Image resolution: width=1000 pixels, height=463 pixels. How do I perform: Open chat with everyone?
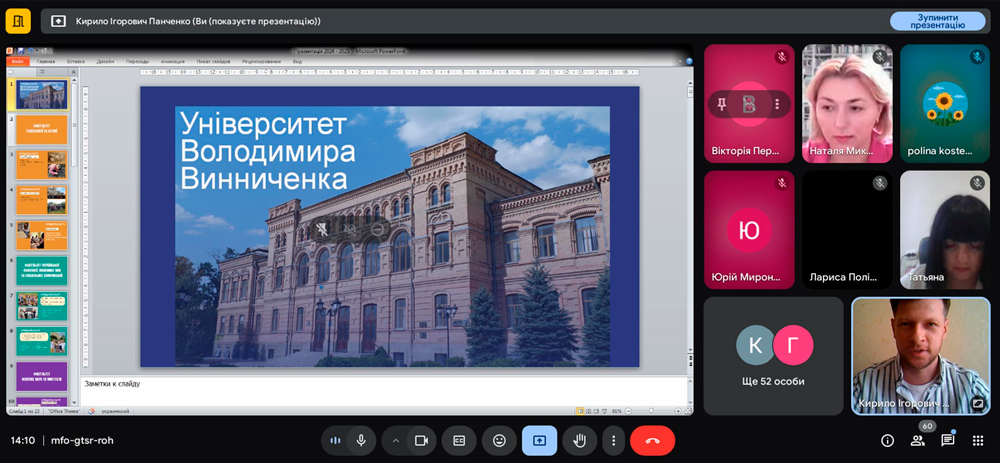point(948,440)
